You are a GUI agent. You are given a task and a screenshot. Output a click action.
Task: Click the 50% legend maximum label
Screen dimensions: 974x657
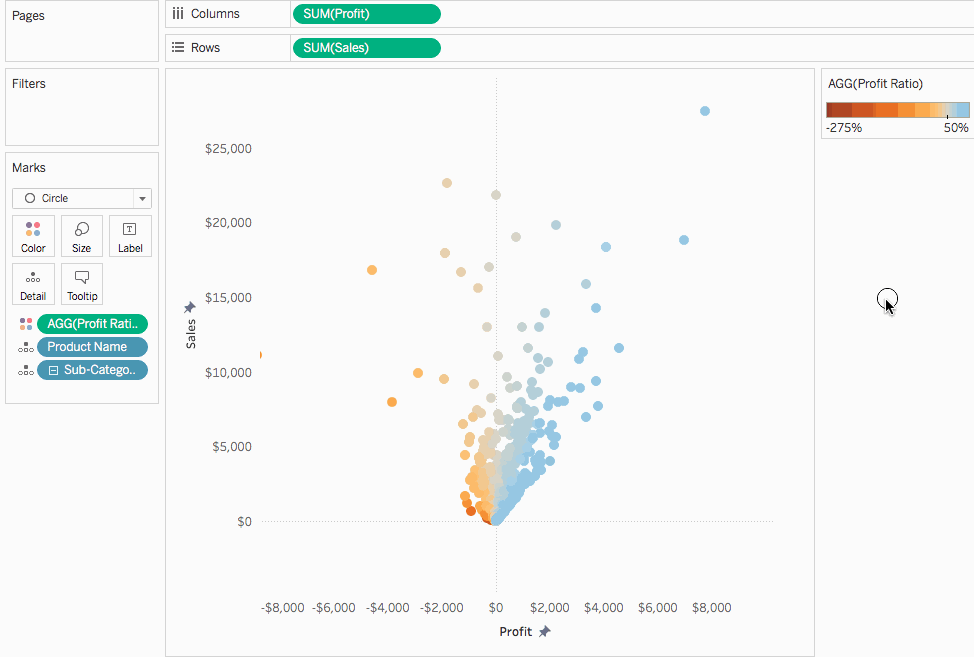coord(956,128)
